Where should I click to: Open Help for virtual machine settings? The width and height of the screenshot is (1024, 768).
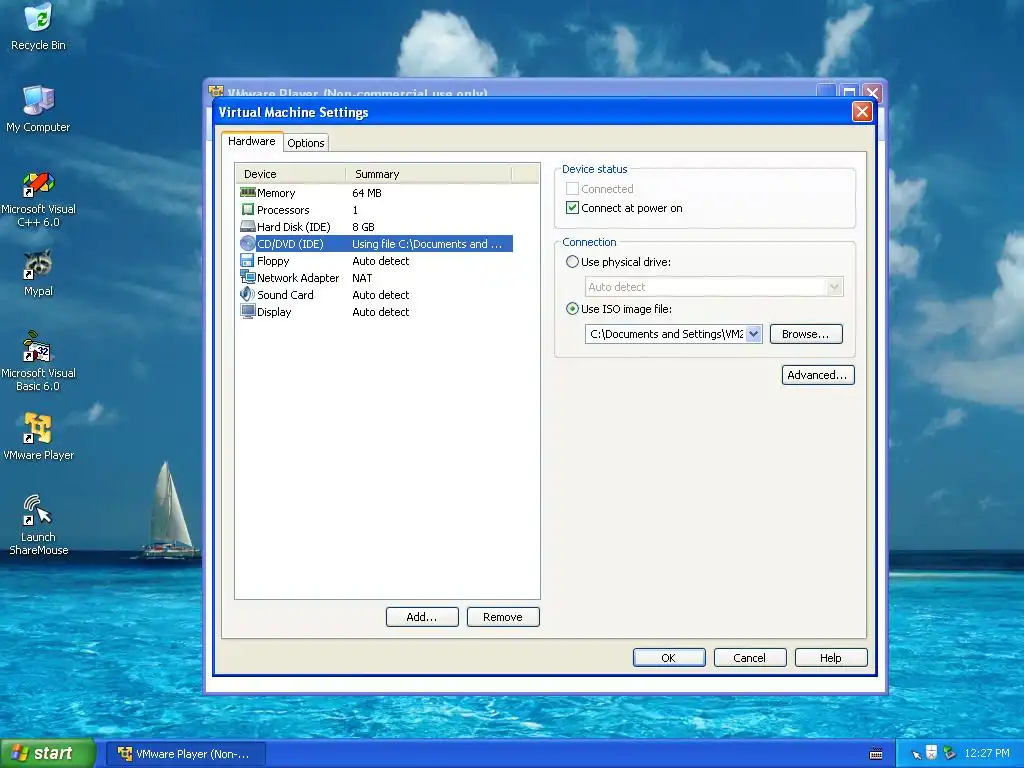pos(831,658)
